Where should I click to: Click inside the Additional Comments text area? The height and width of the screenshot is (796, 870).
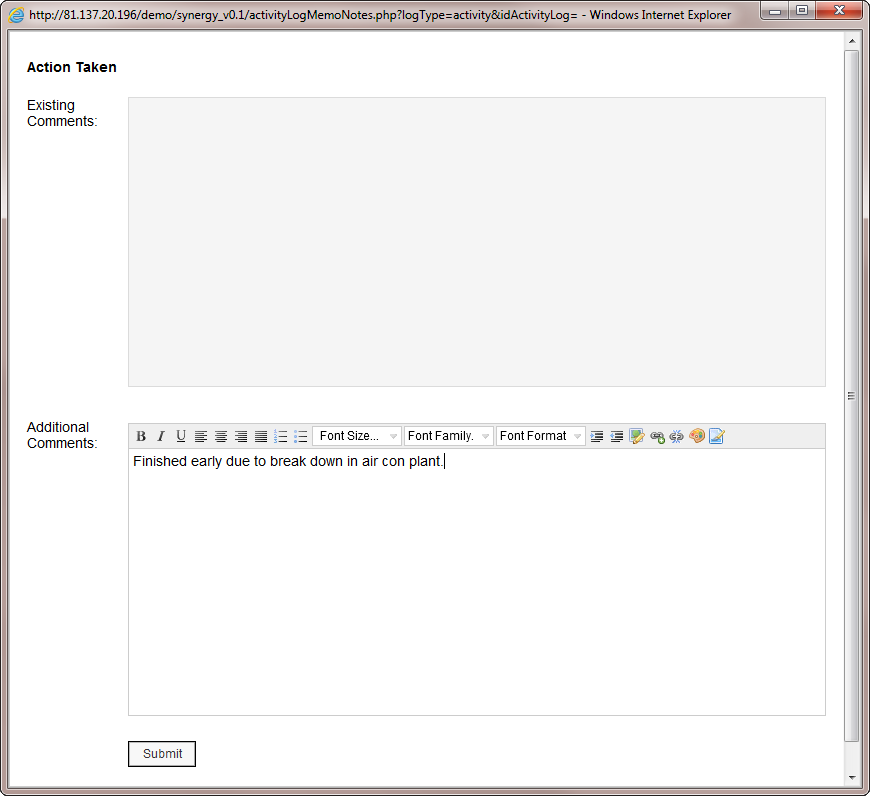point(476,580)
